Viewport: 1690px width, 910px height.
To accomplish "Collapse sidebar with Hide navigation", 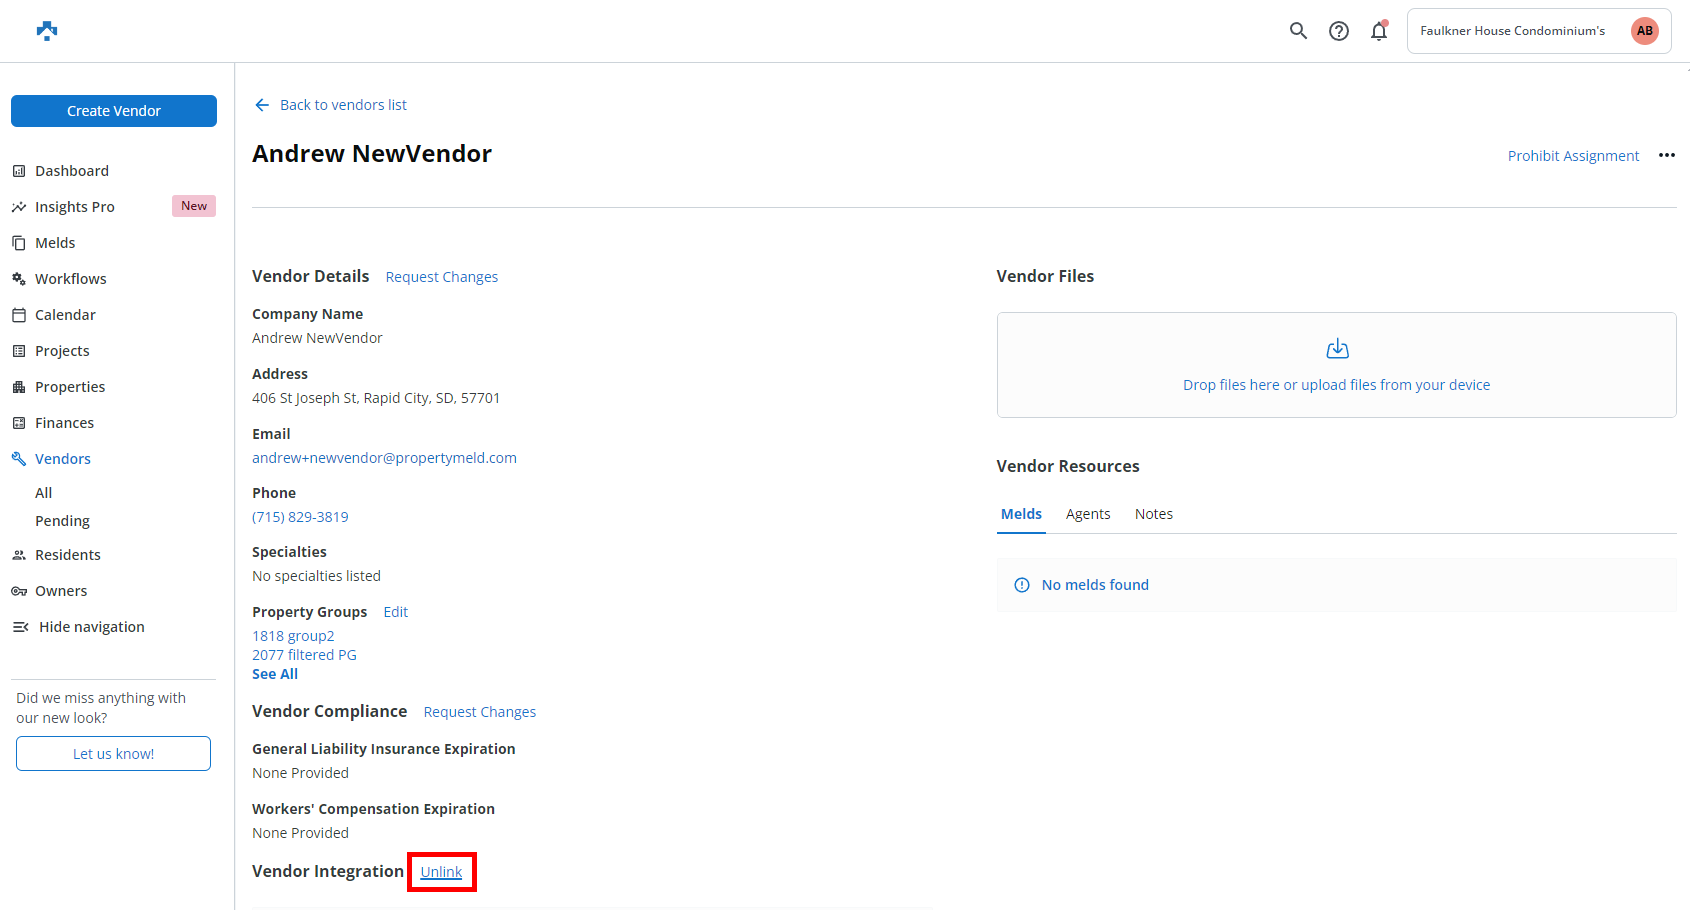I will tap(91, 627).
